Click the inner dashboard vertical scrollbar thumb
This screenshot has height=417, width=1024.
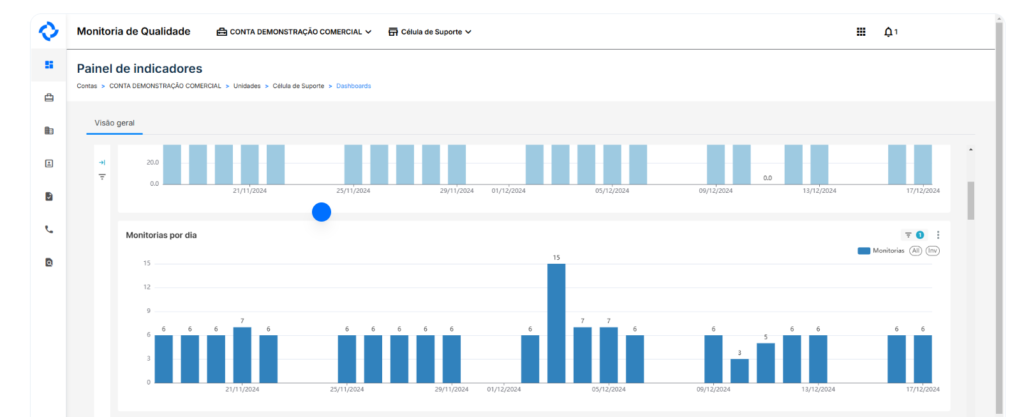click(x=970, y=200)
